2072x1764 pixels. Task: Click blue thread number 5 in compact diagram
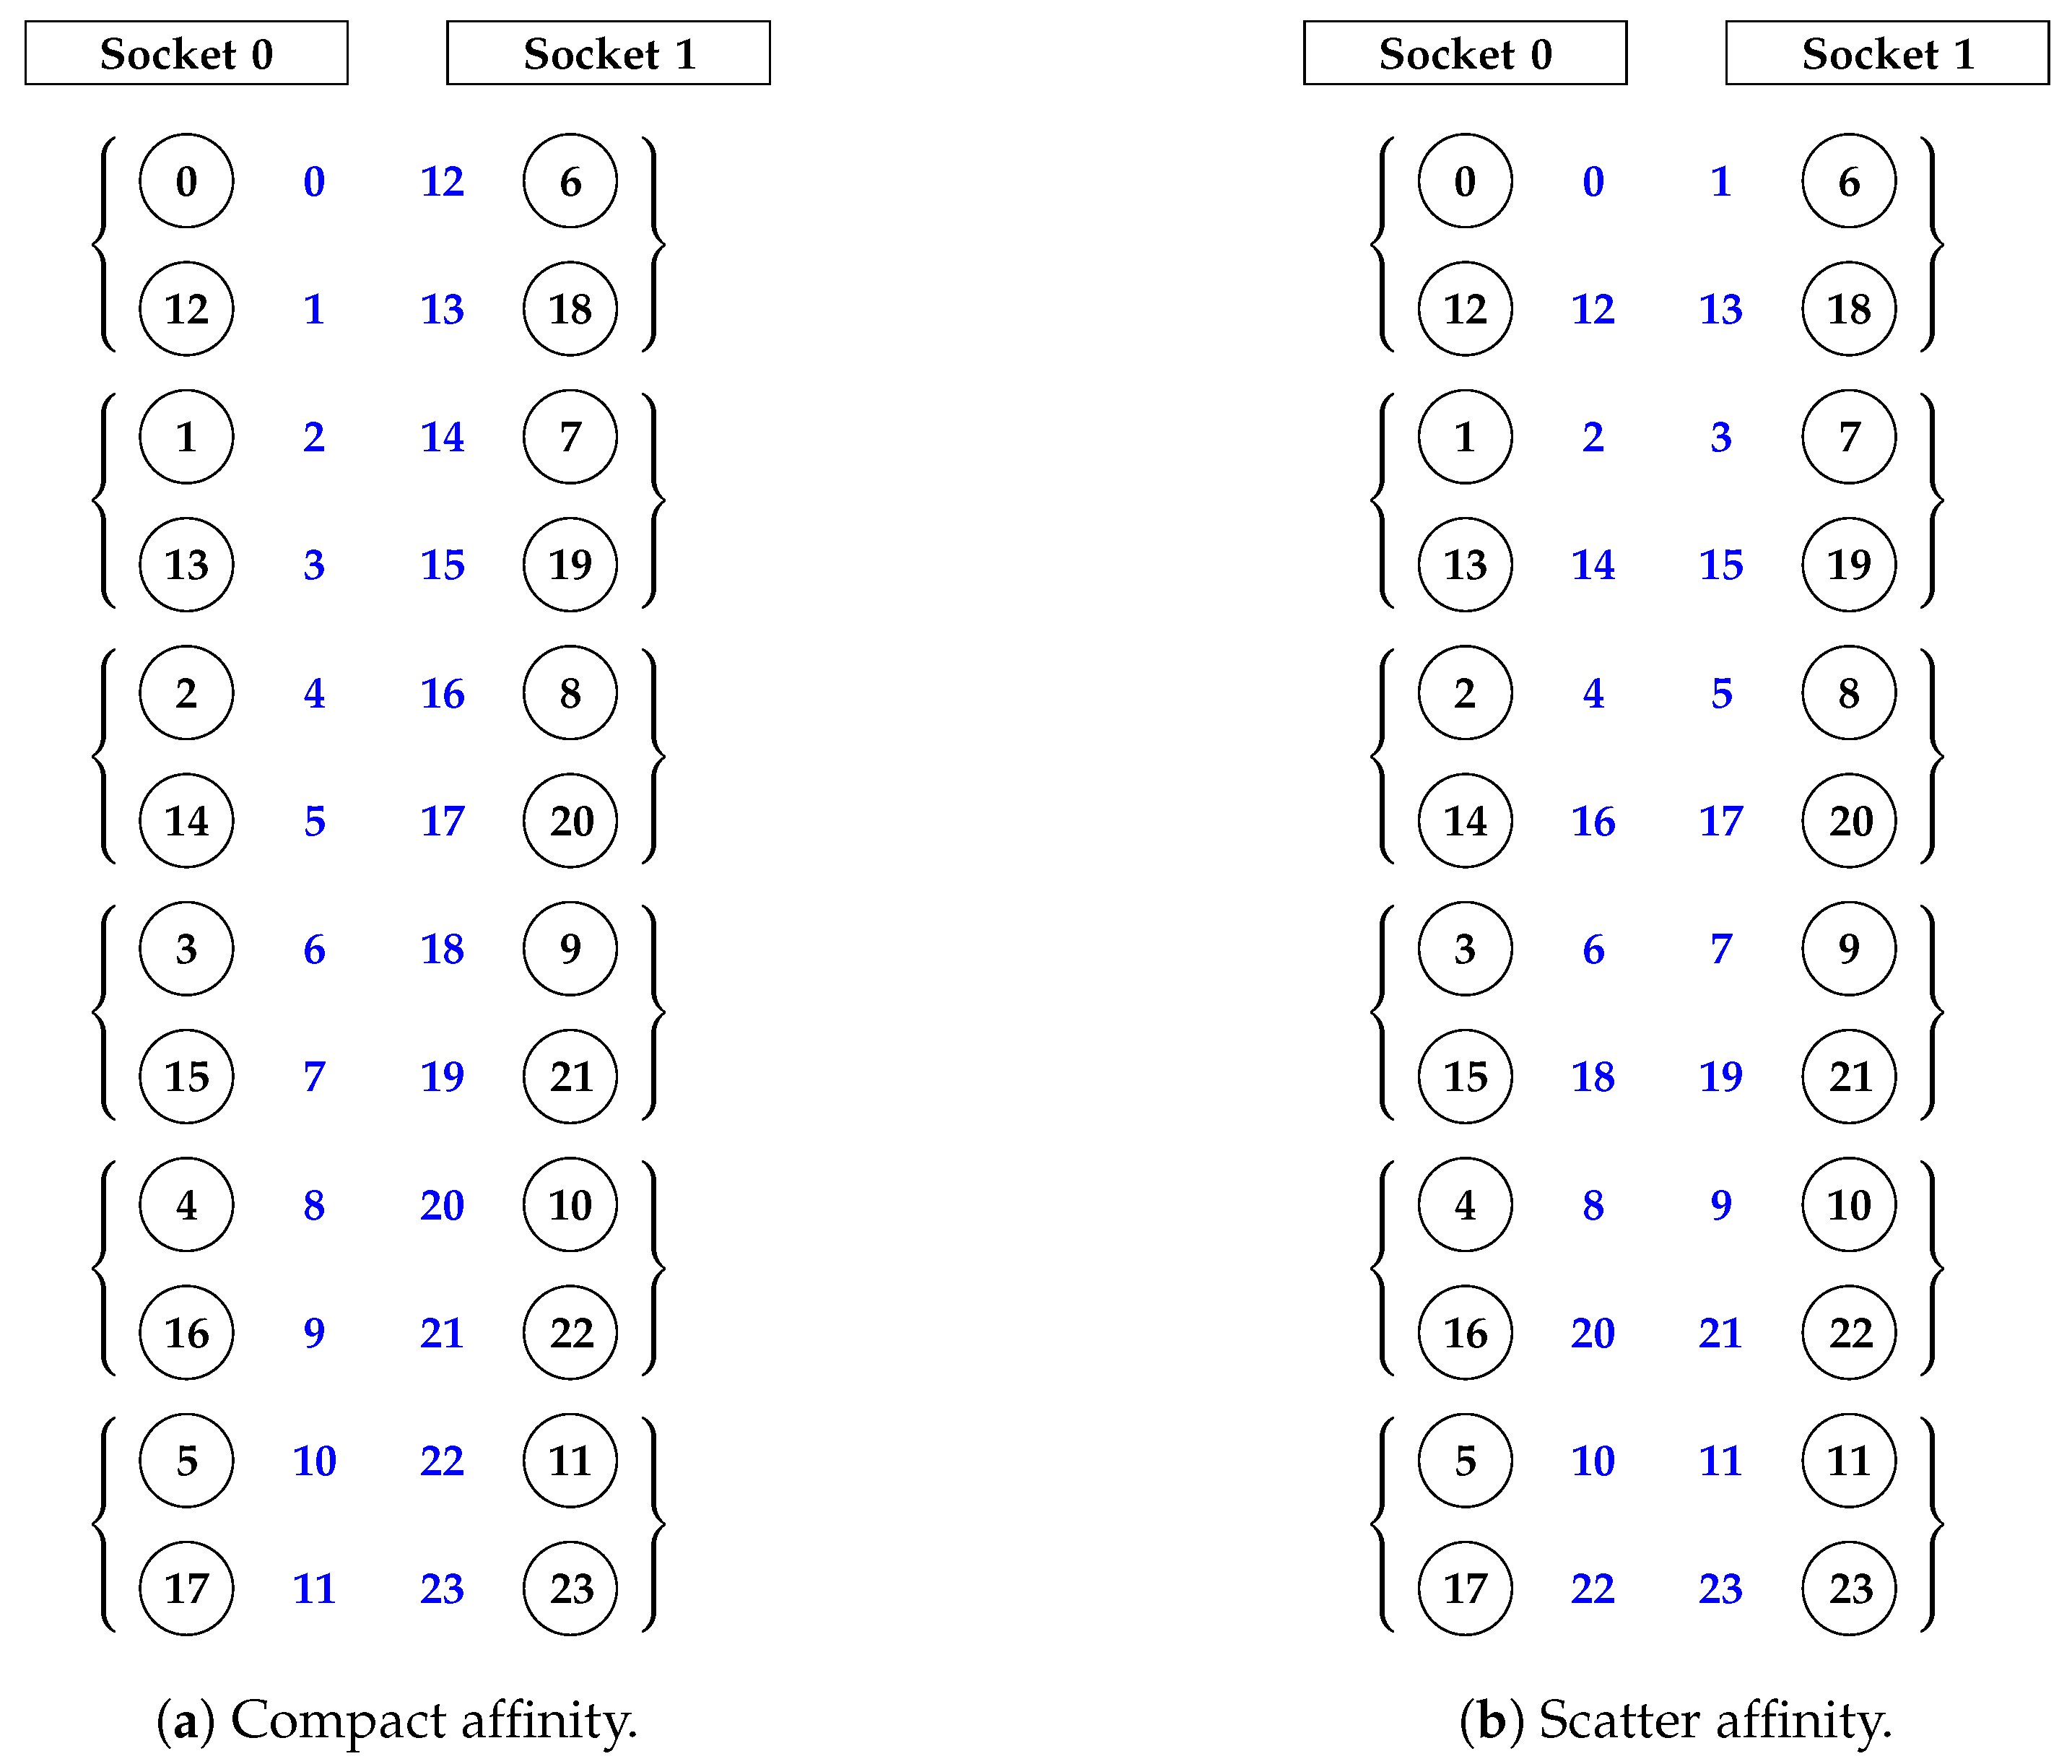(x=314, y=821)
